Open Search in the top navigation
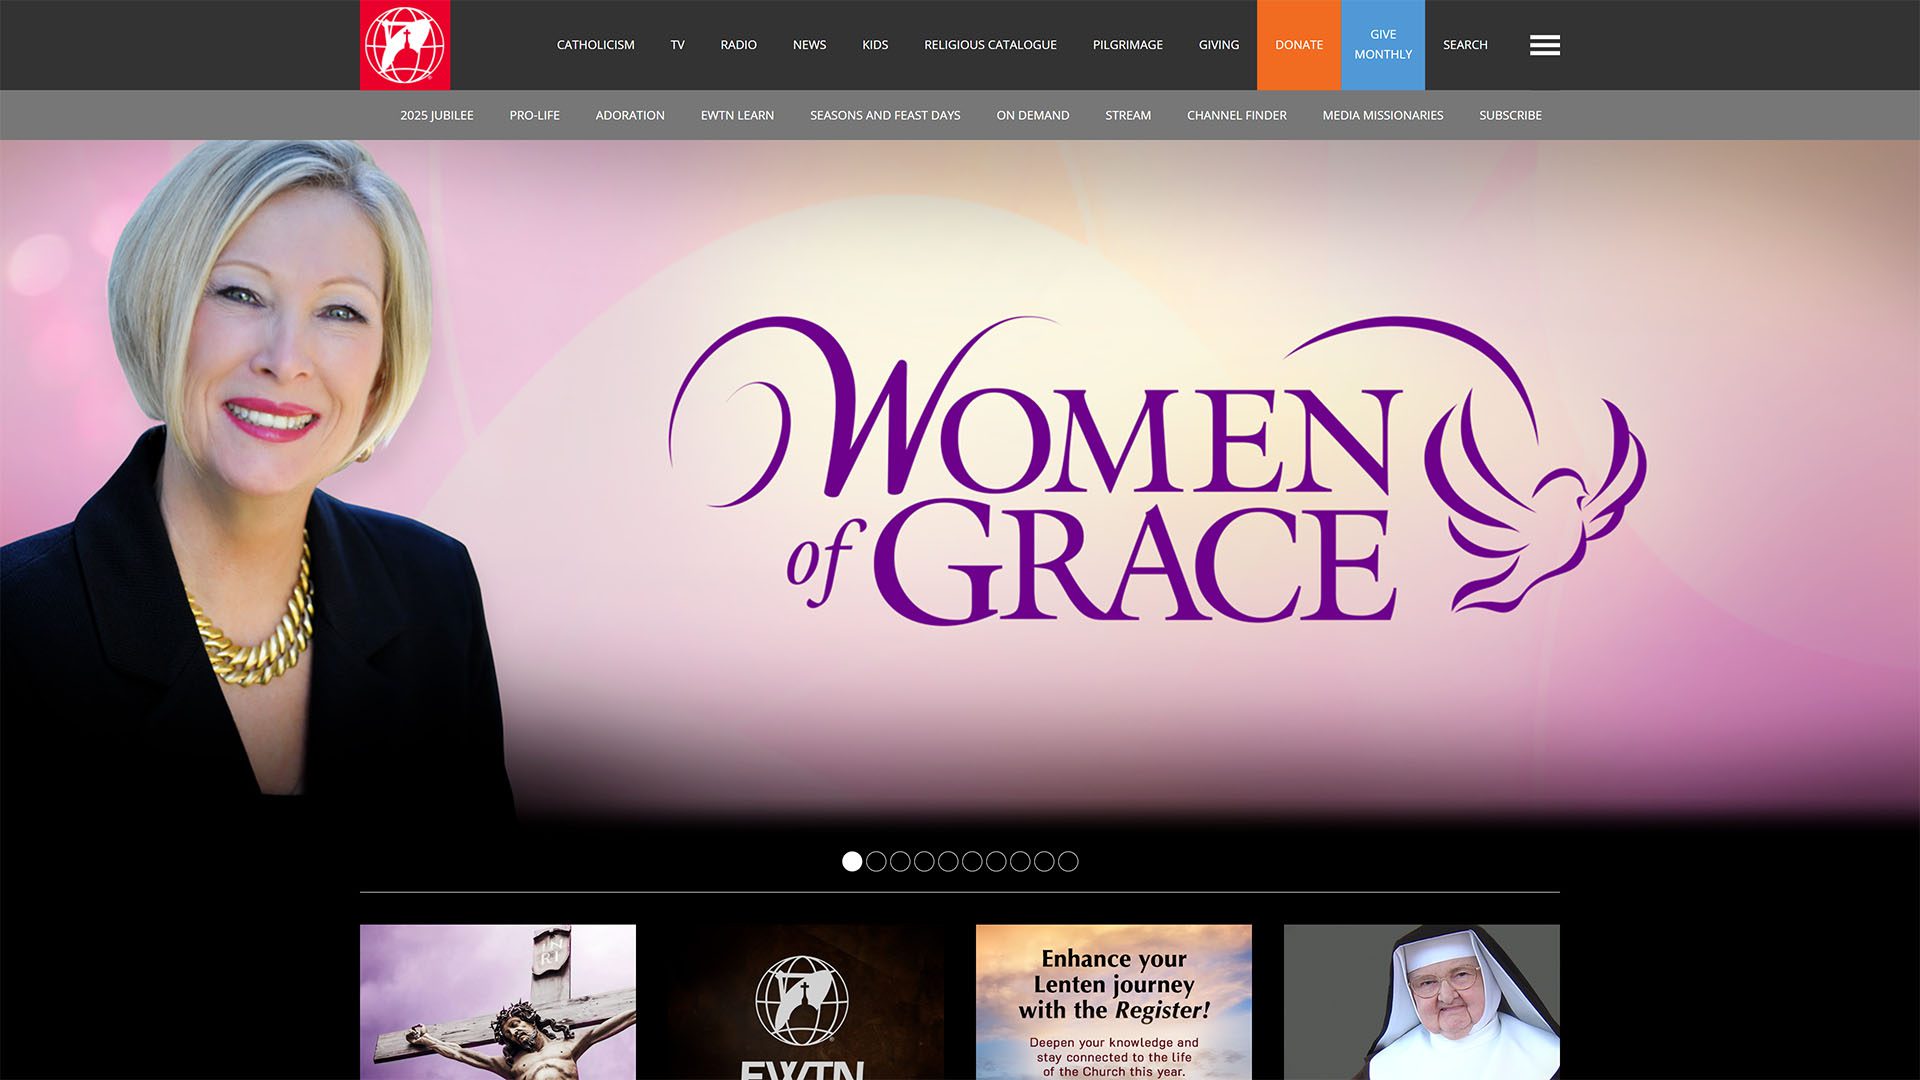 (x=1464, y=45)
